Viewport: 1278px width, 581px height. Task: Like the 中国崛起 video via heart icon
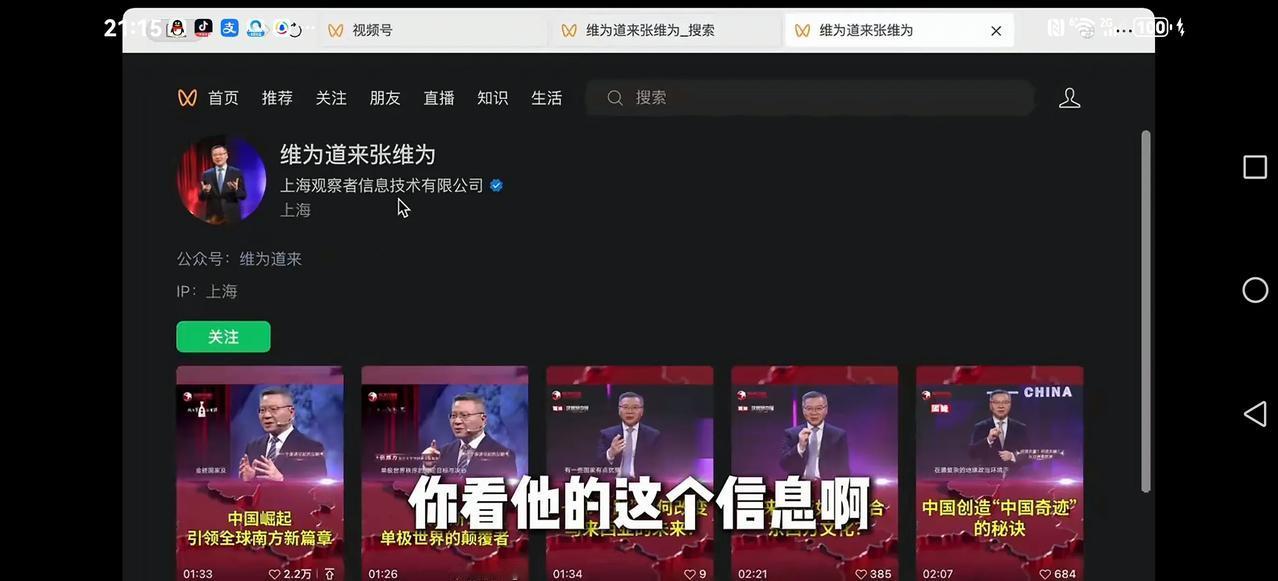(274, 574)
